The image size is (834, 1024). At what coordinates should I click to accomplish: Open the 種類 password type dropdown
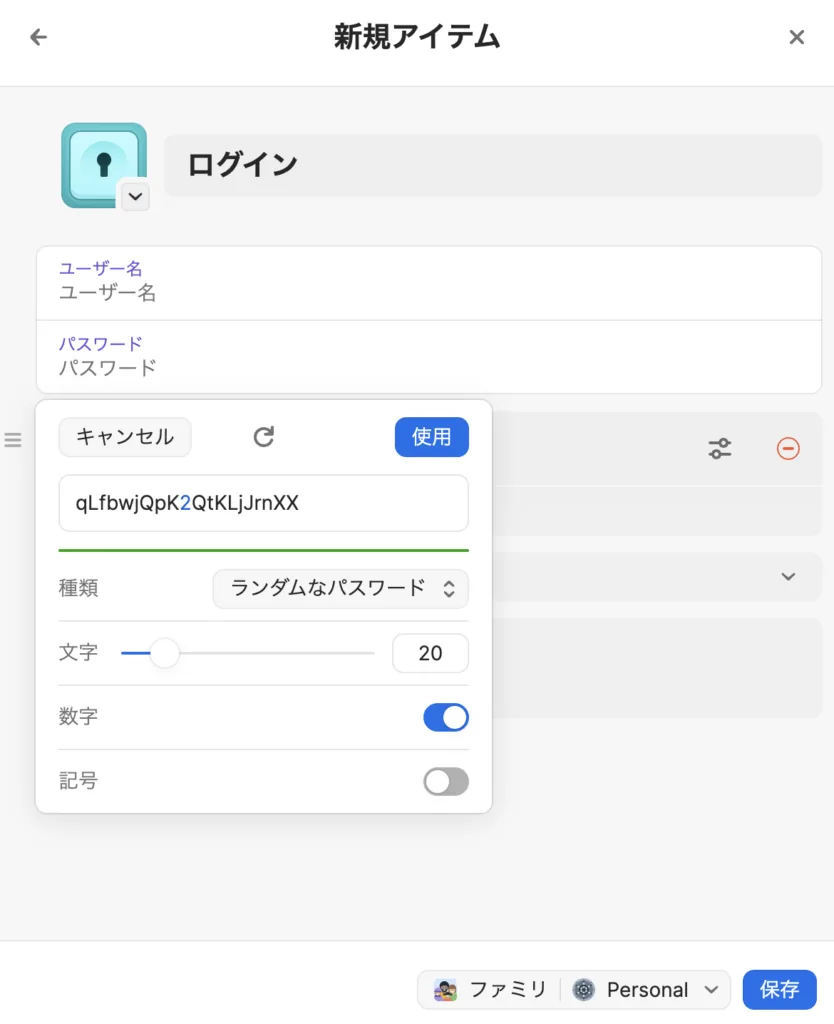point(340,588)
